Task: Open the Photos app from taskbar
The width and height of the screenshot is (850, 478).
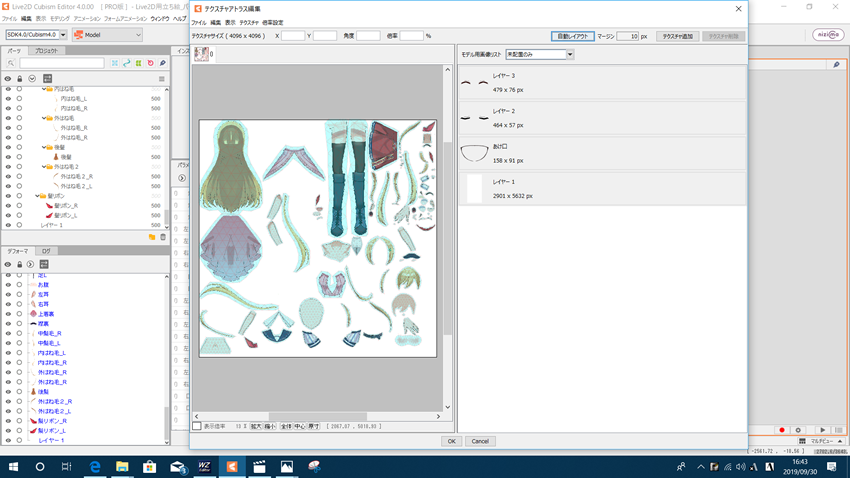Action: click(287, 467)
